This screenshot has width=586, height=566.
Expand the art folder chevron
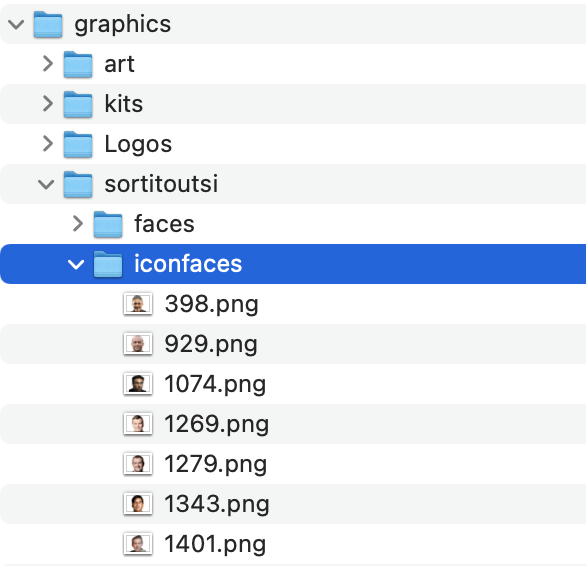tap(47, 64)
